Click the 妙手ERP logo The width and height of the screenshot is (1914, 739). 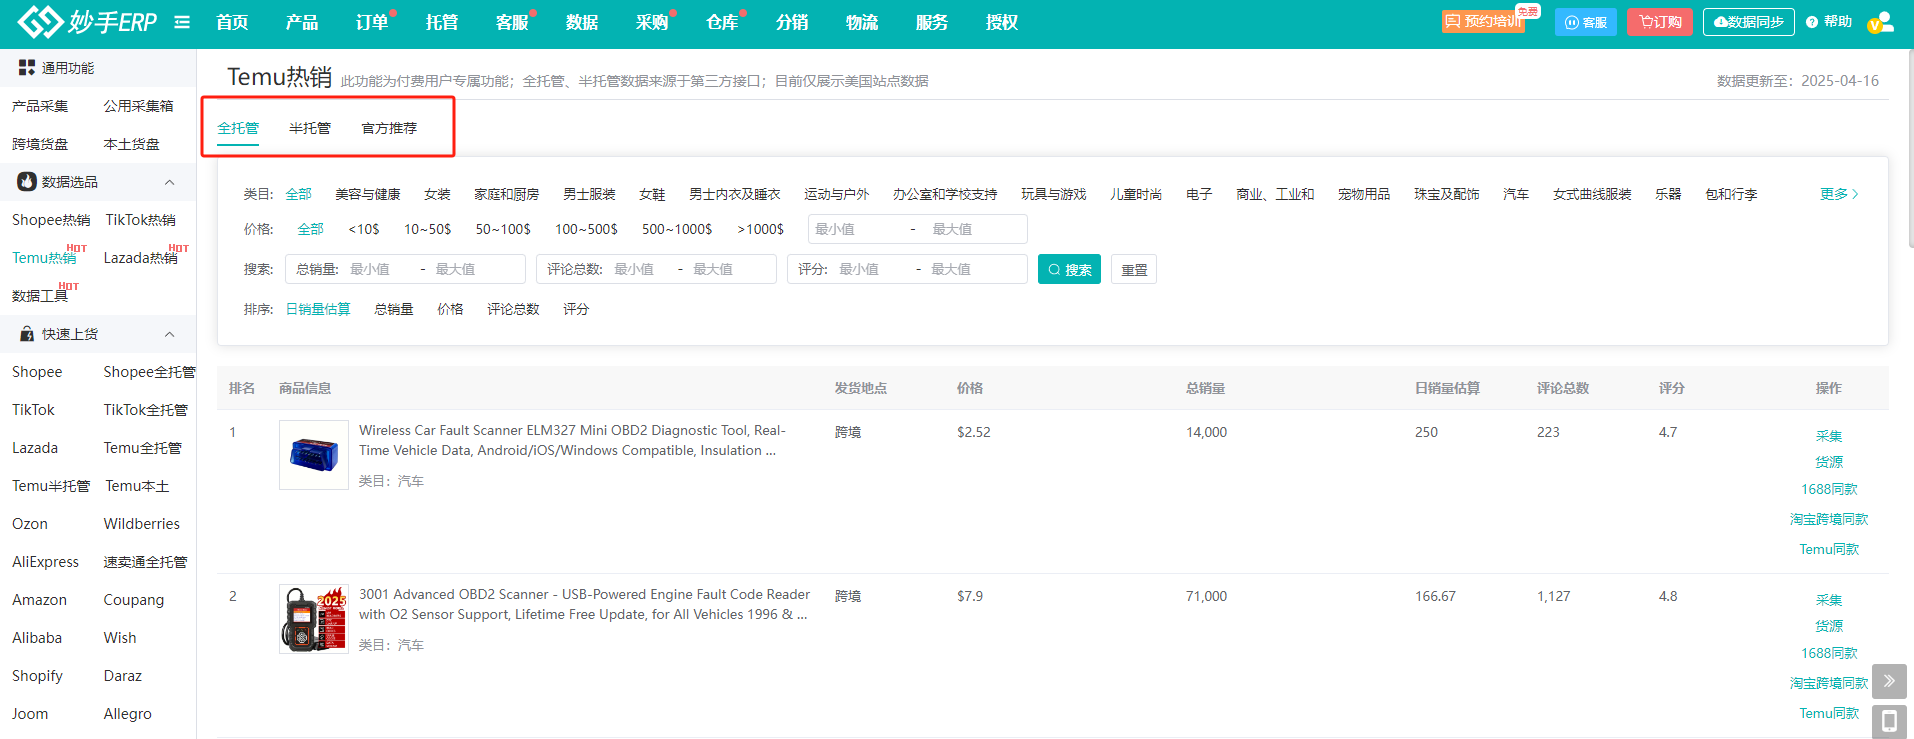click(87, 21)
